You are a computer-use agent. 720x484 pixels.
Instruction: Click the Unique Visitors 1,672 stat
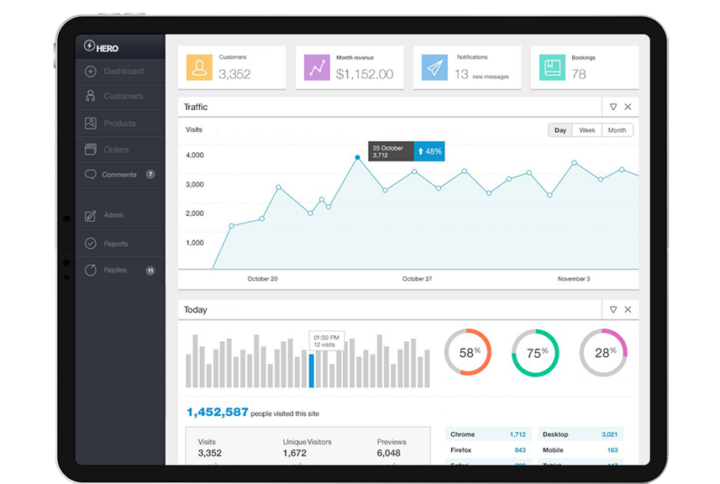(x=307, y=448)
